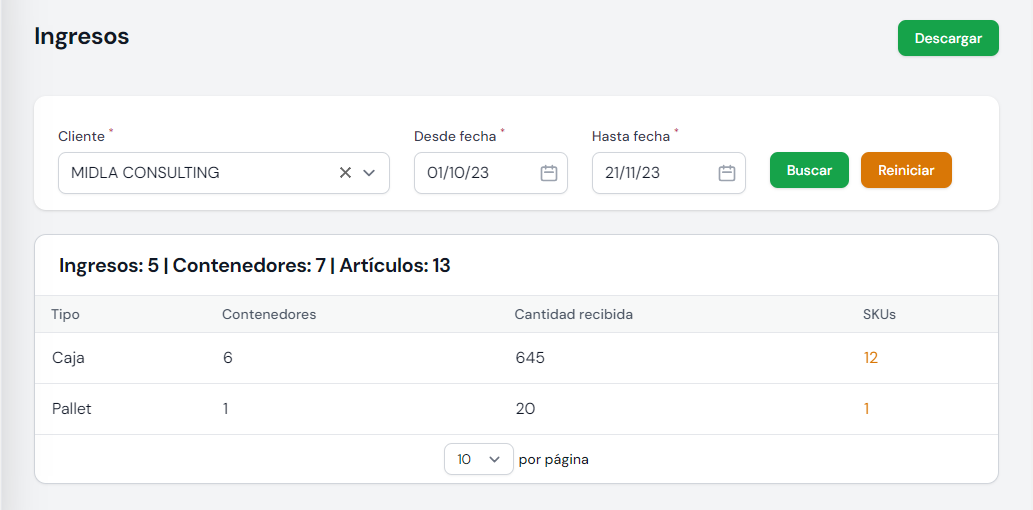Sort by the Tipo column header

(x=65, y=314)
